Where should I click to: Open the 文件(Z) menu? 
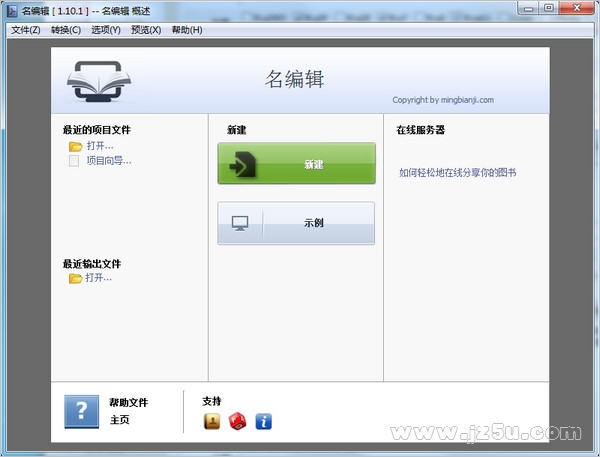(26, 30)
